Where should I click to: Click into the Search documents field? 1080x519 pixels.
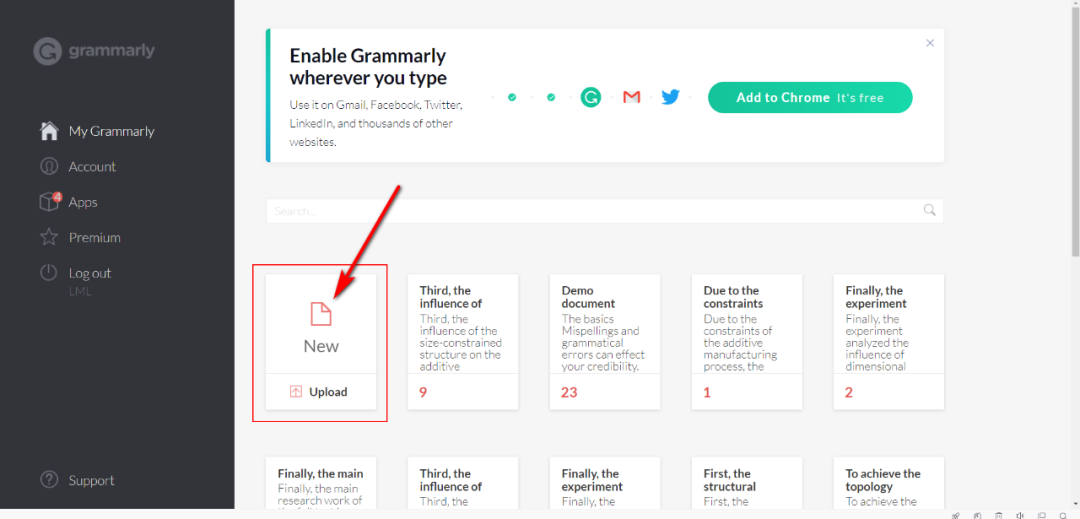pyautogui.click(x=590, y=211)
